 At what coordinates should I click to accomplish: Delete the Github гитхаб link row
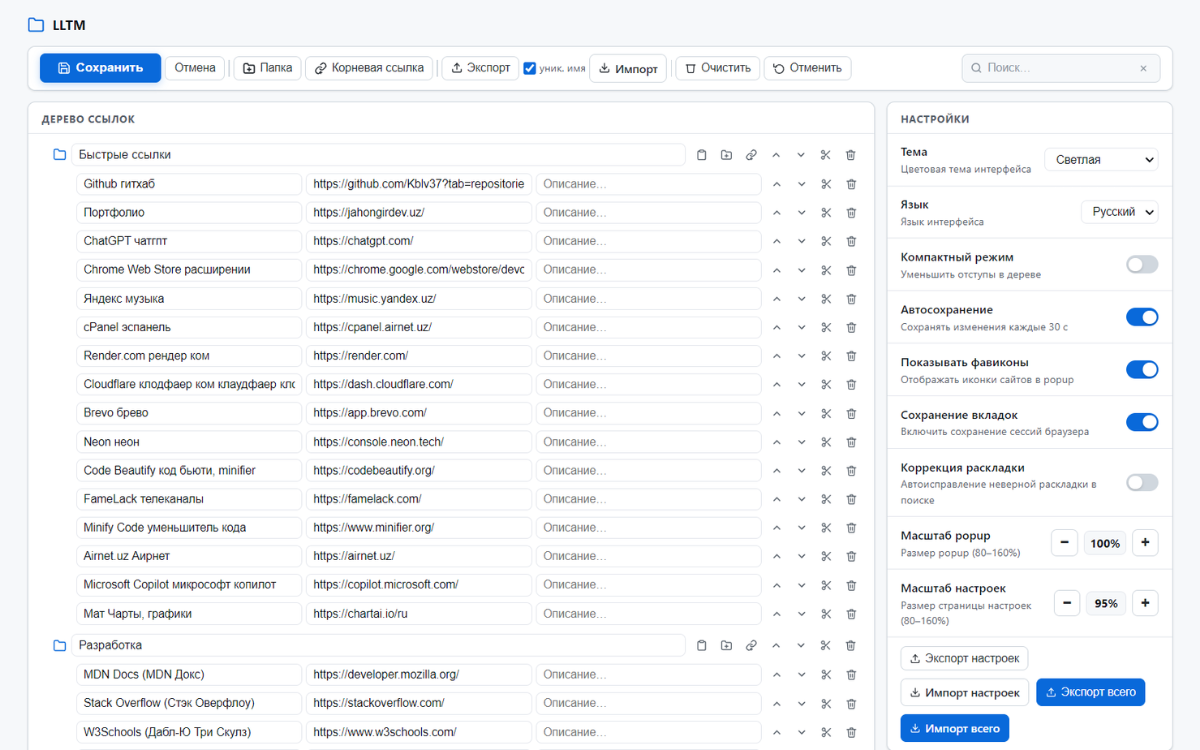click(x=851, y=184)
